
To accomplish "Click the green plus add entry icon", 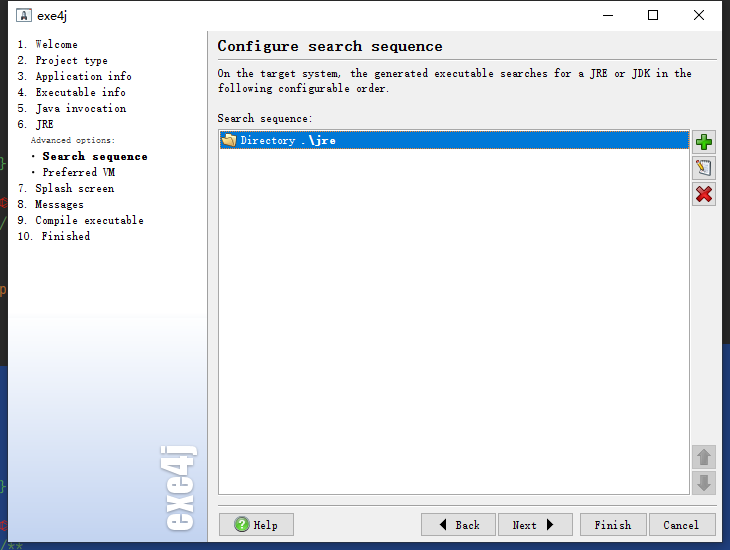I will click(x=704, y=142).
